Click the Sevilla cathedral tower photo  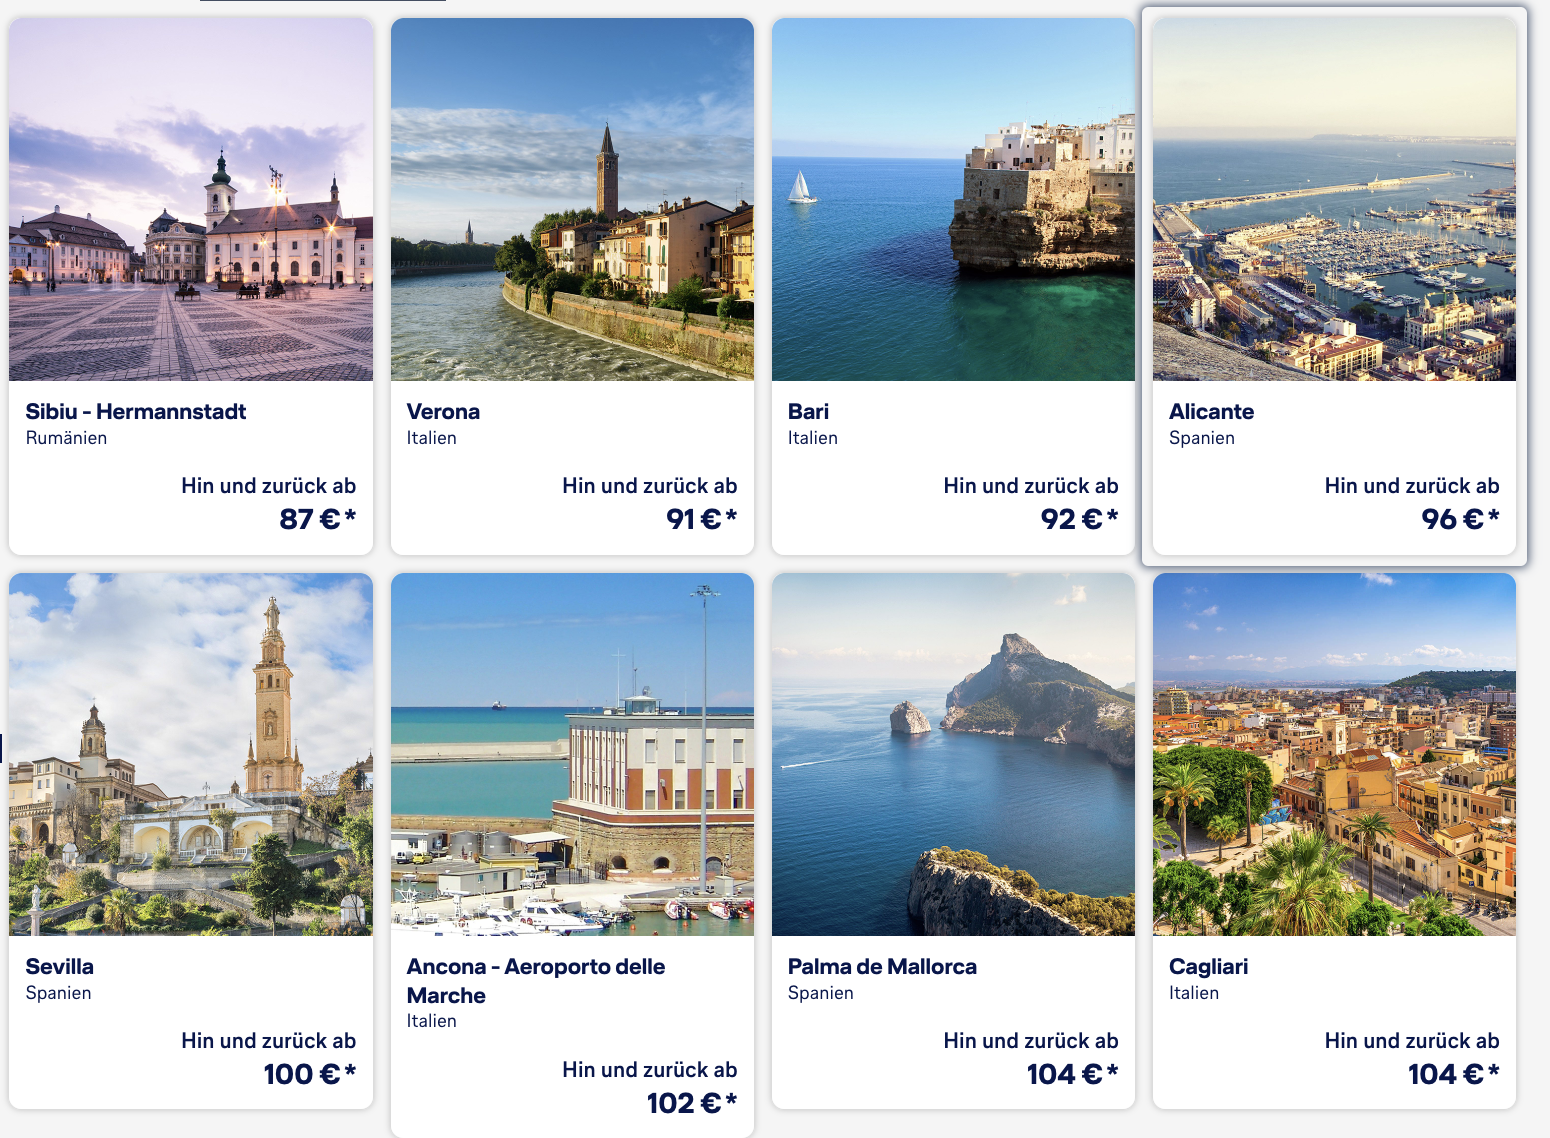pyautogui.click(x=191, y=755)
